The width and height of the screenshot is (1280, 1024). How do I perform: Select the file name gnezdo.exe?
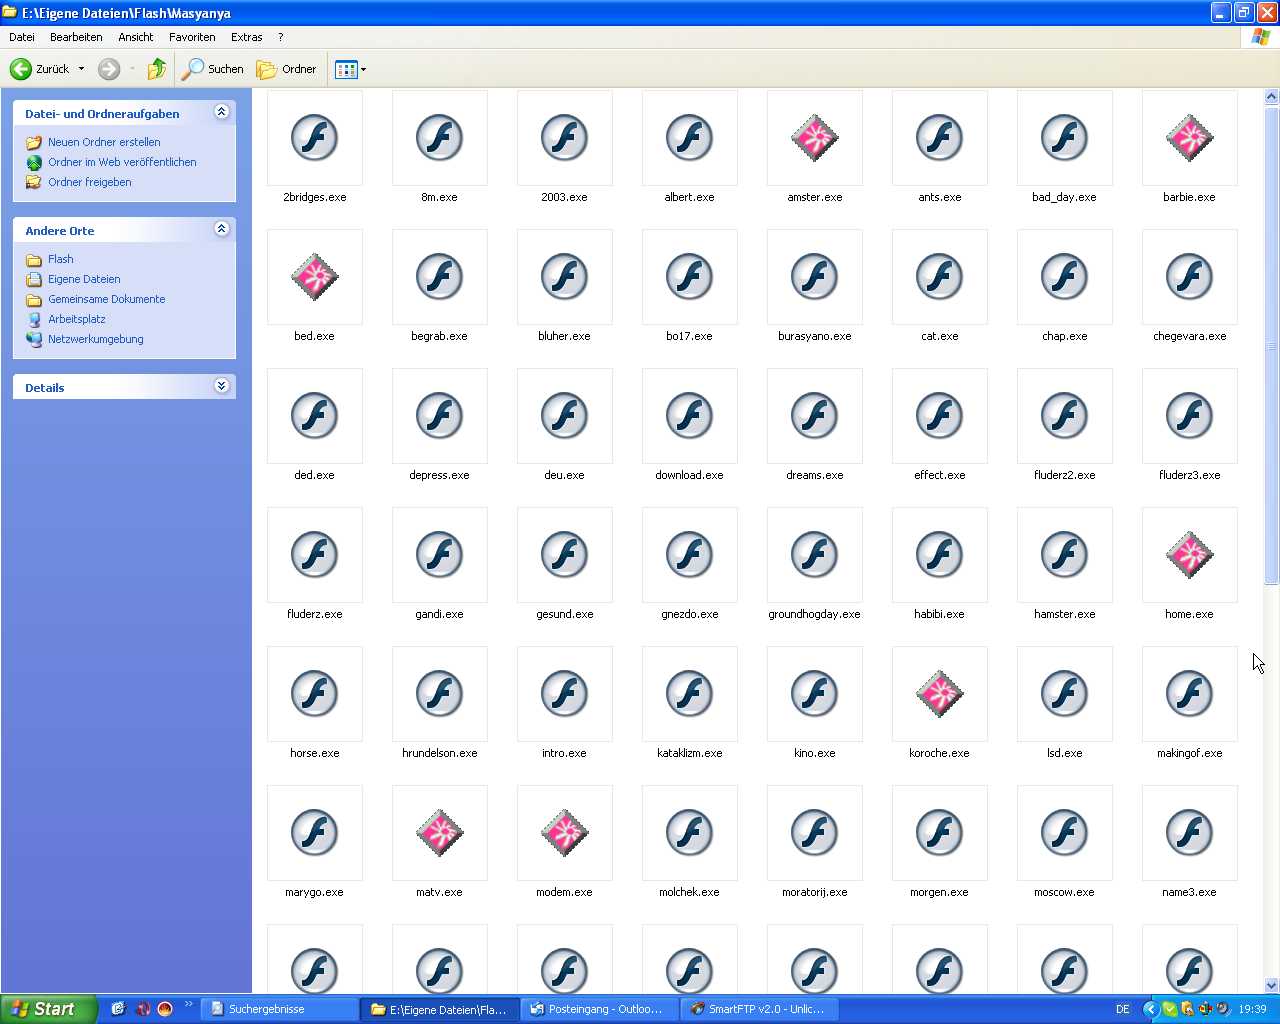[x=690, y=614]
